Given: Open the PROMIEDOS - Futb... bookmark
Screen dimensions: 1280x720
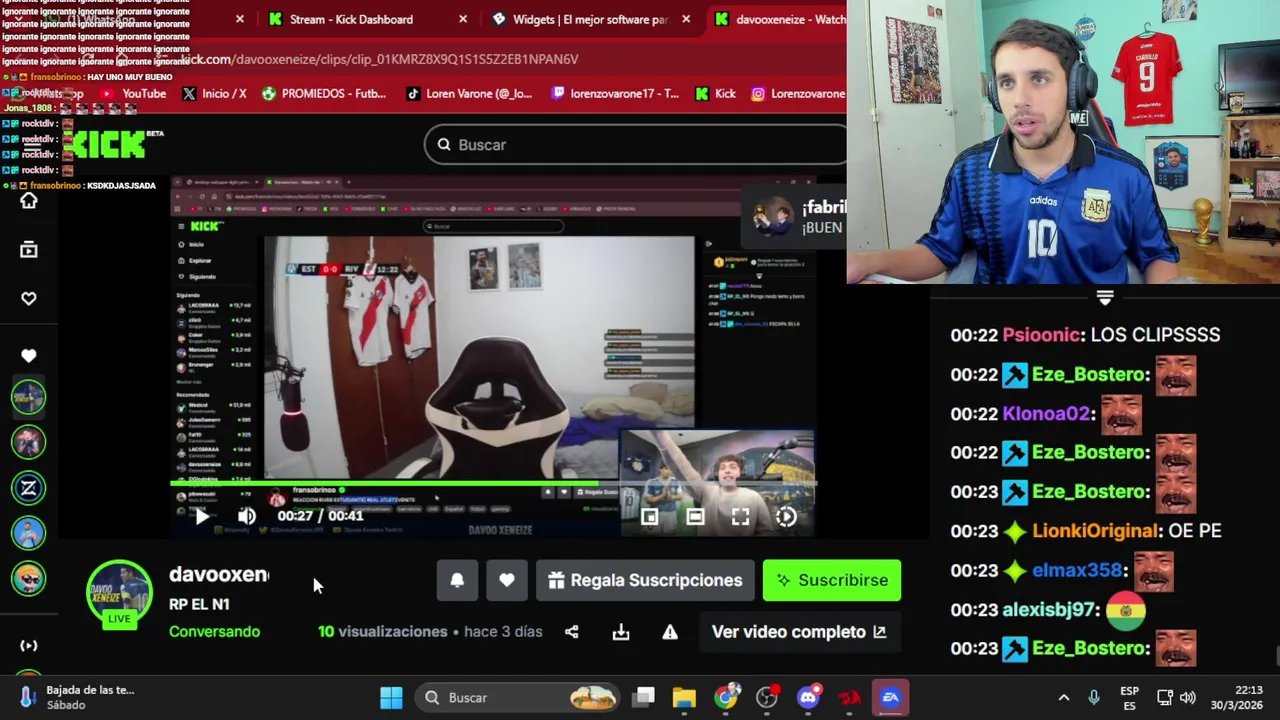Looking at the screenshot, I should pos(323,94).
